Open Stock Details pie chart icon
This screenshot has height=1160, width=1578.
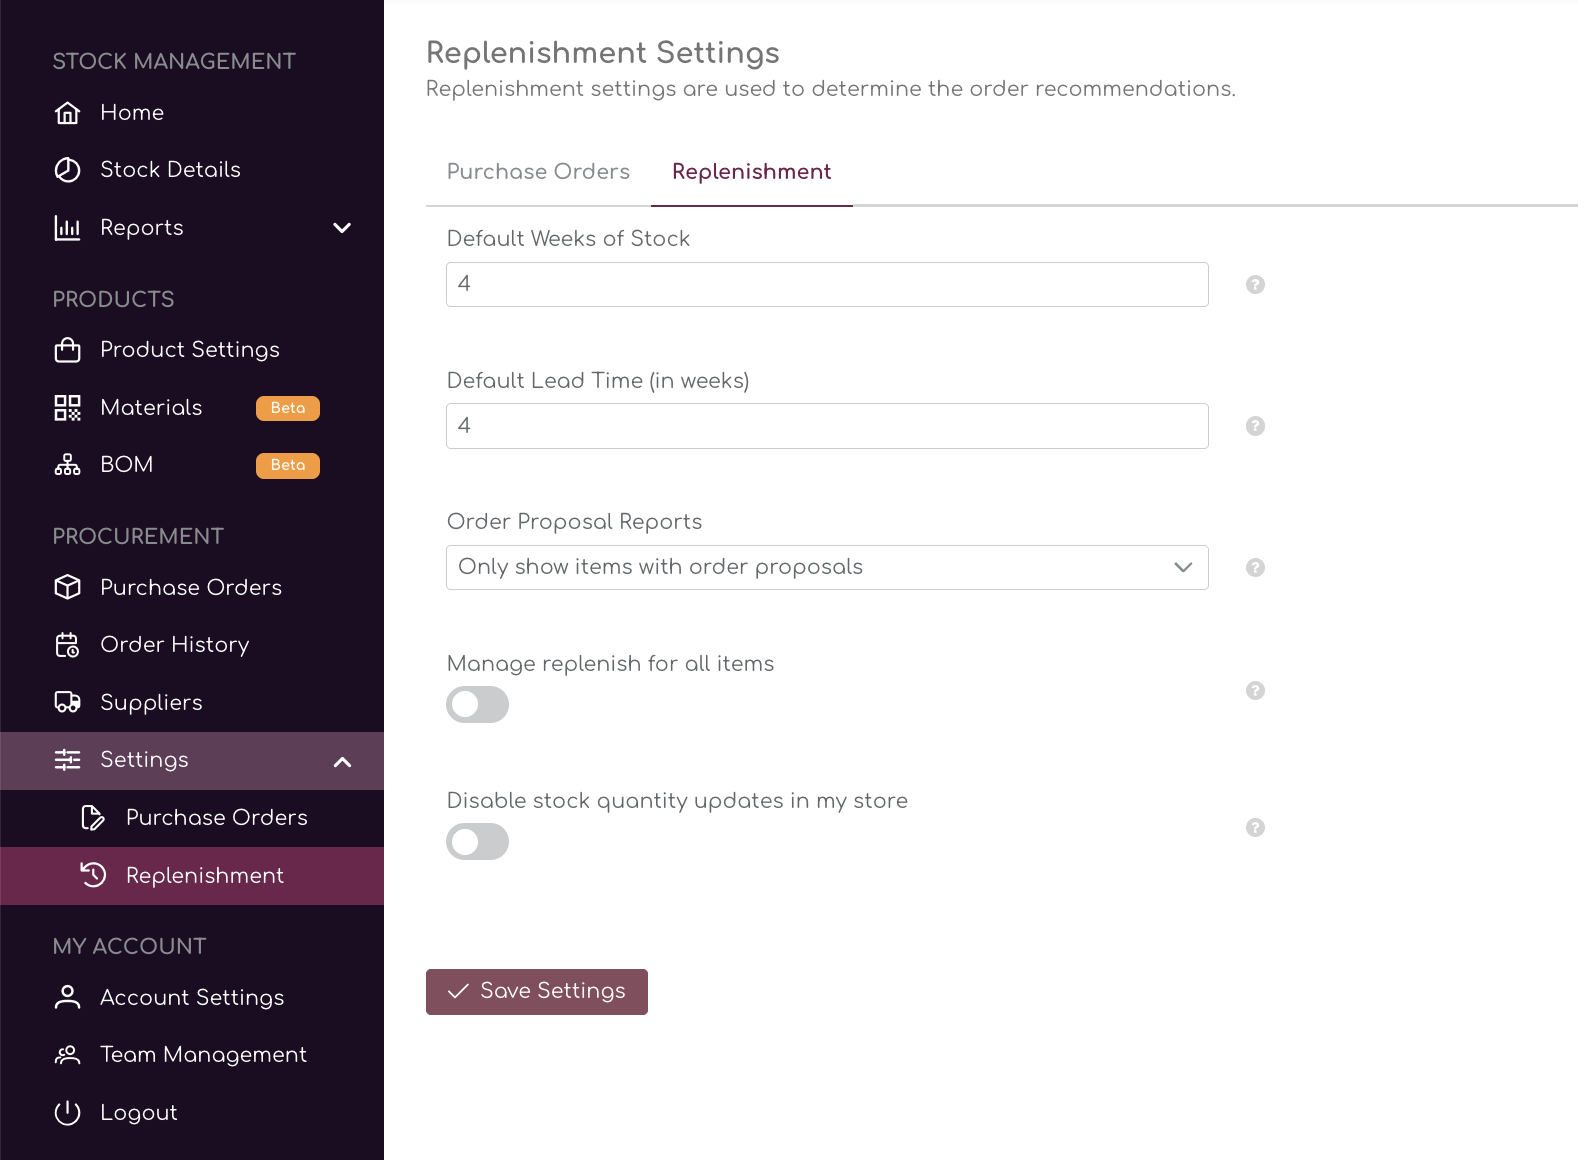point(67,170)
